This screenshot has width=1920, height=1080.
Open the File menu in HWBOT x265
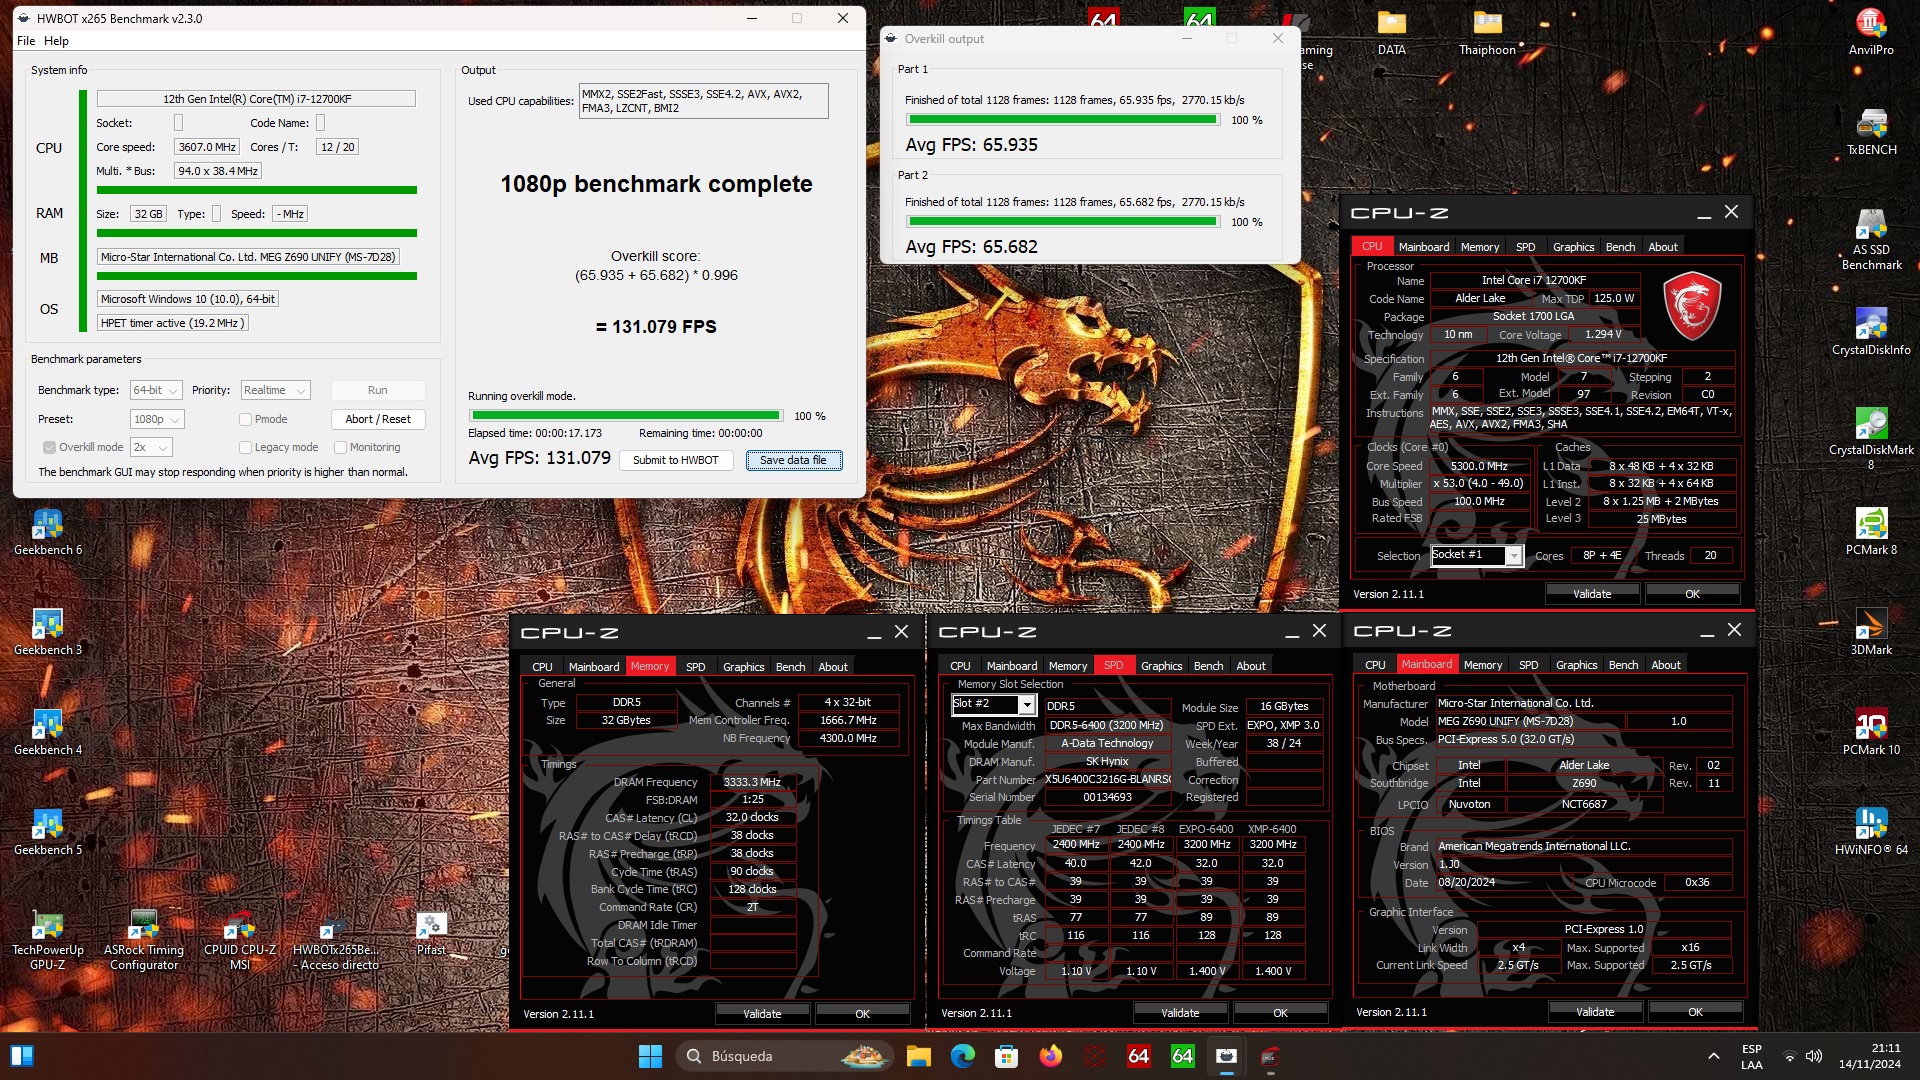tap(26, 41)
